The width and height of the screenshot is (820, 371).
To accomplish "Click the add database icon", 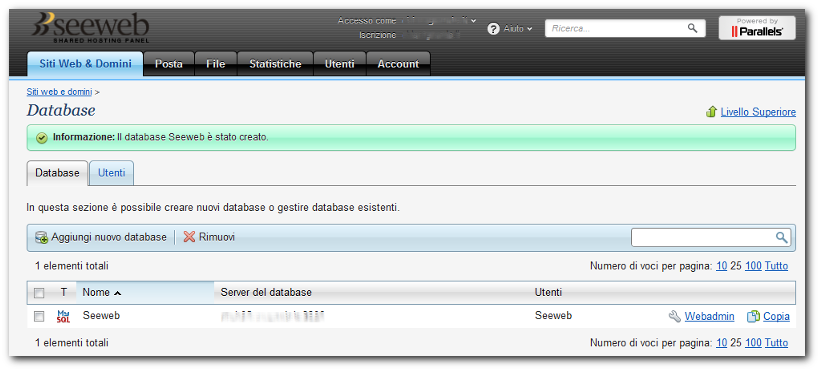I will 42,237.
